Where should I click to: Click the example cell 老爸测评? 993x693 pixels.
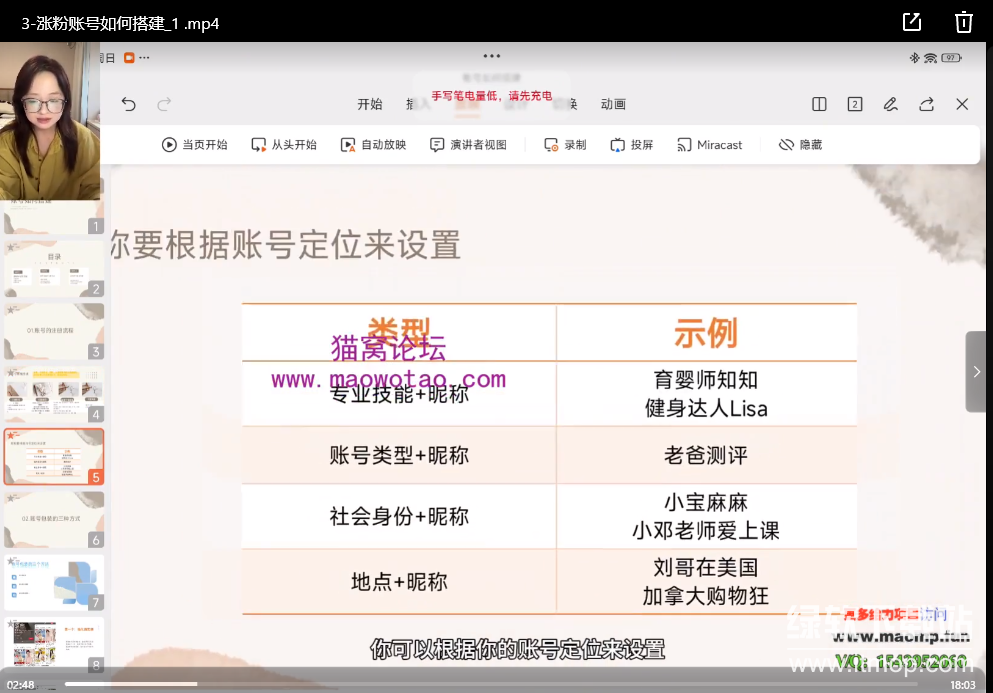(706, 455)
